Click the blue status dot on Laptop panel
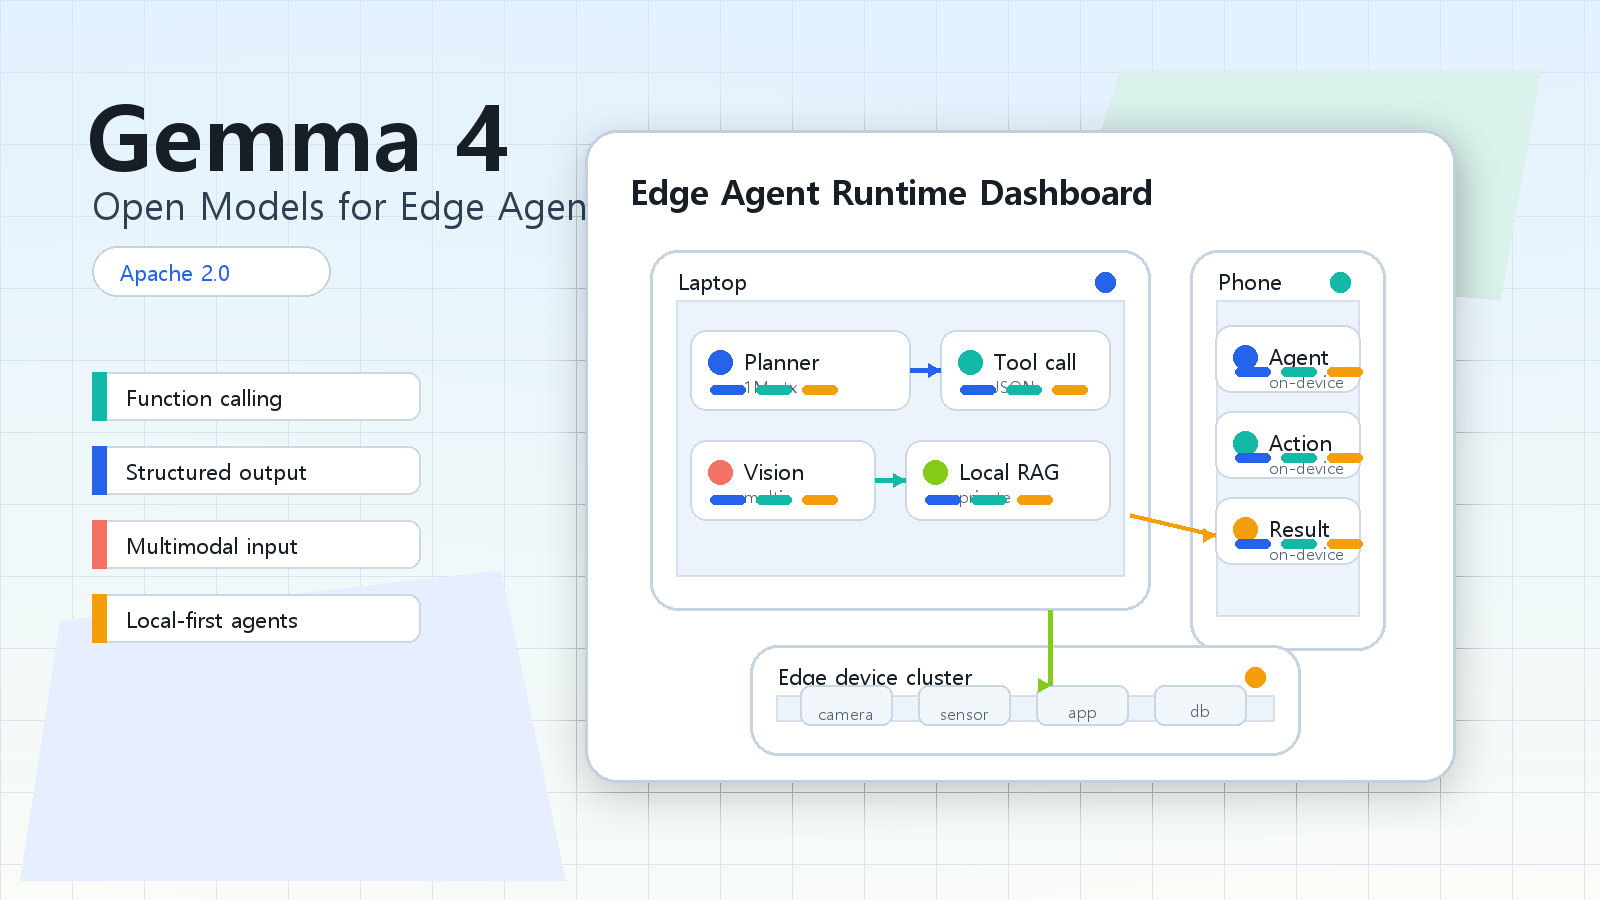 (1105, 282)
